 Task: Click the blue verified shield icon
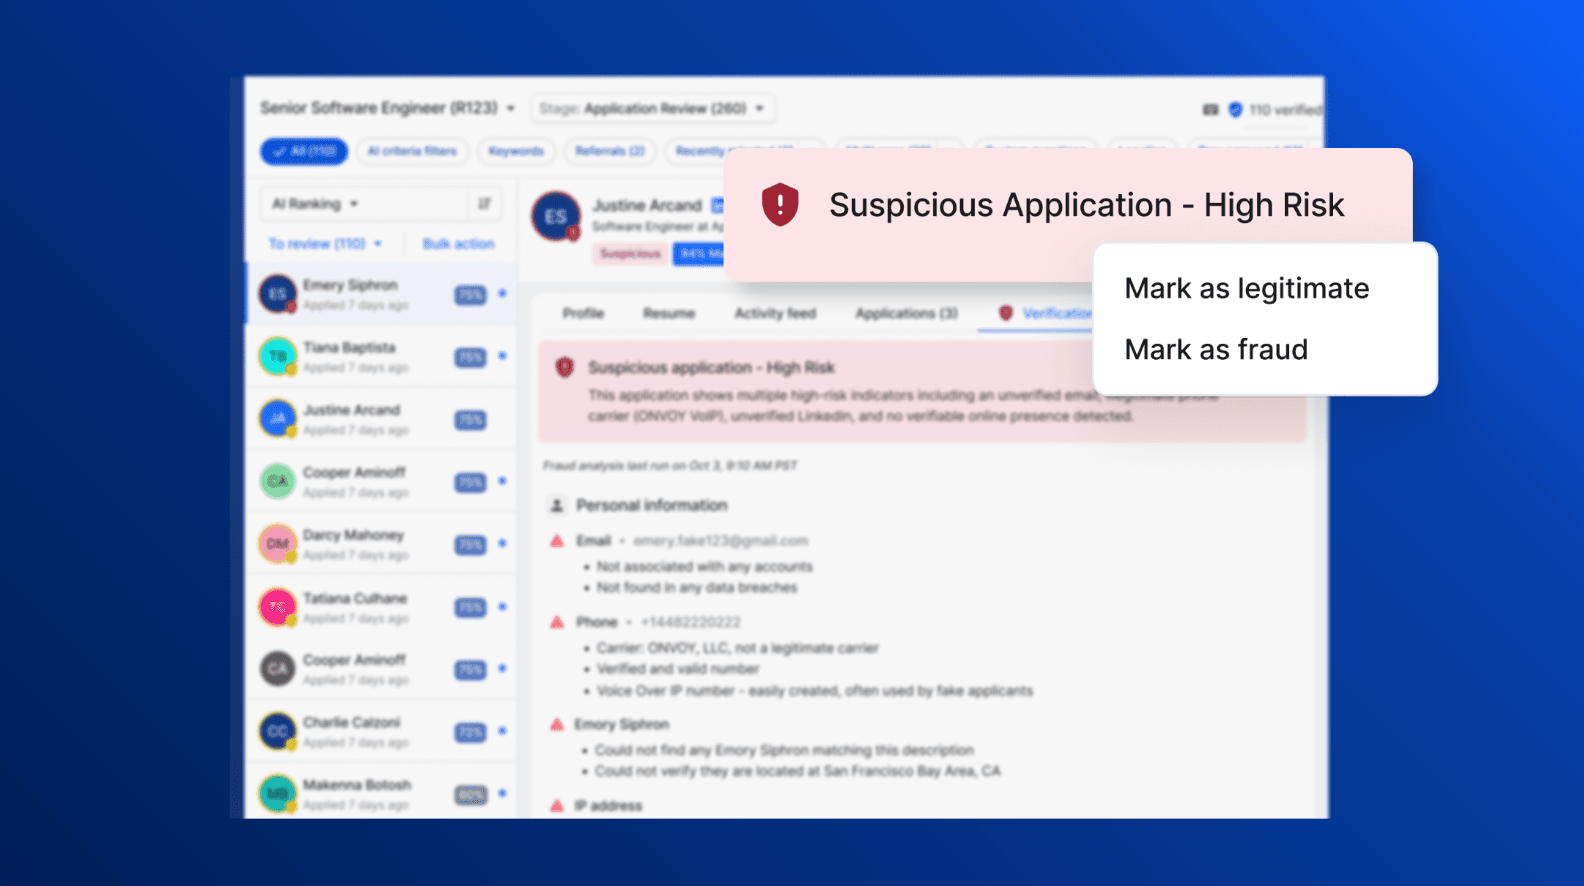(x=1235, y=110)
